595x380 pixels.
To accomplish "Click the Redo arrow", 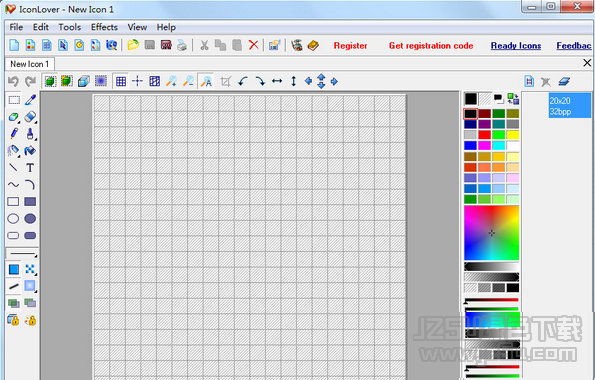I will [x=30, y=81].
